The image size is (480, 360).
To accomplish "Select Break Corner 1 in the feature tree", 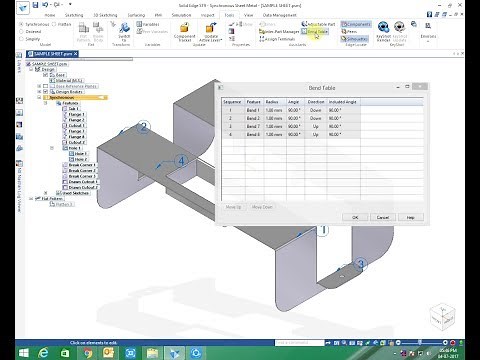I will pos(82,165).
